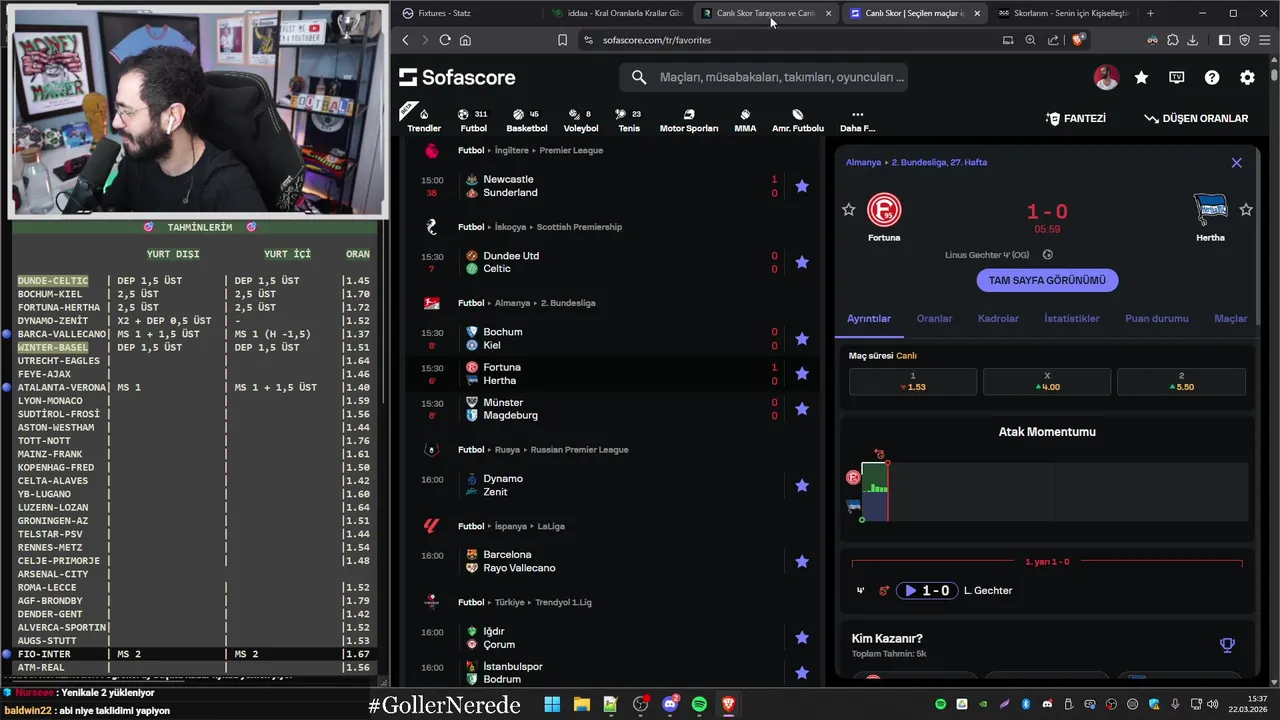
Task: Click the Sofascore logo
Action: 457,77
